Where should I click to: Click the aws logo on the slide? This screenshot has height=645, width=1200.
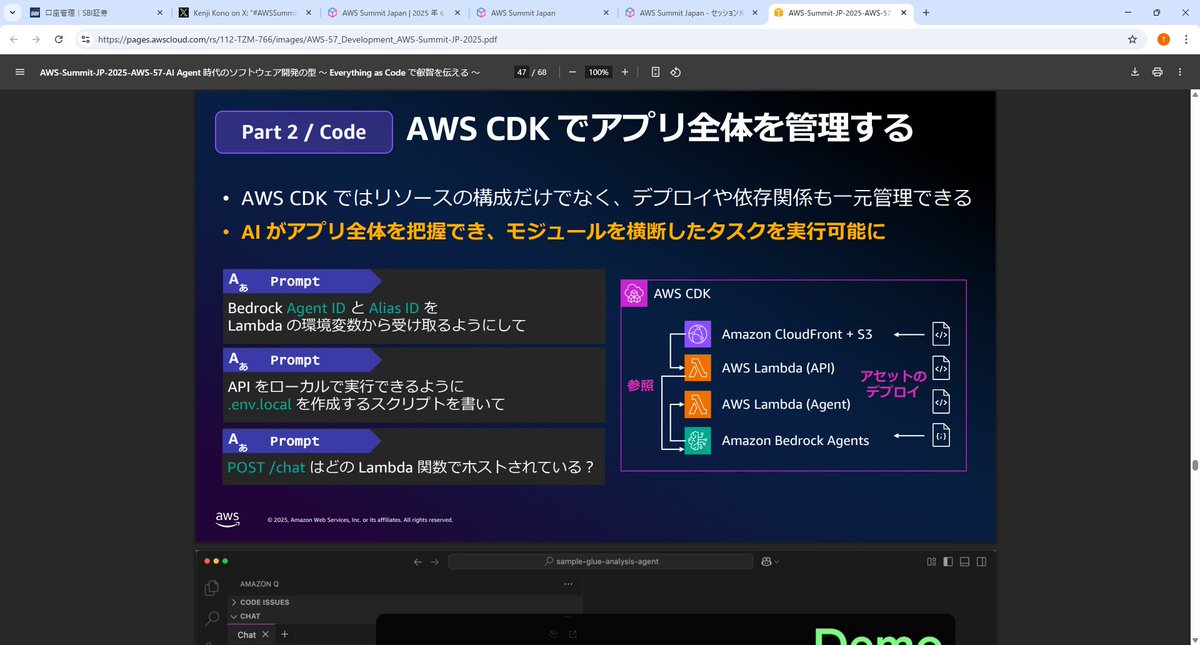coord(227,518)
